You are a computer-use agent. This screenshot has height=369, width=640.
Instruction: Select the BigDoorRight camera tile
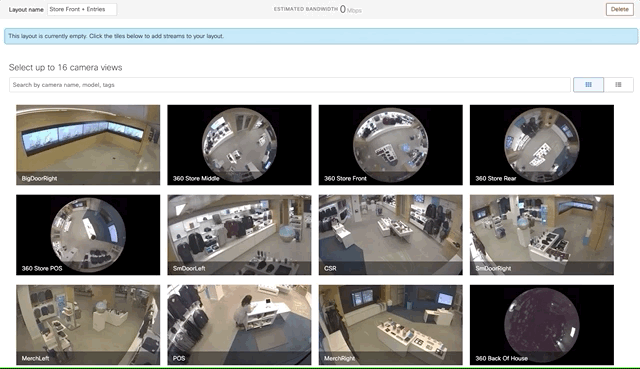[88, 145]
